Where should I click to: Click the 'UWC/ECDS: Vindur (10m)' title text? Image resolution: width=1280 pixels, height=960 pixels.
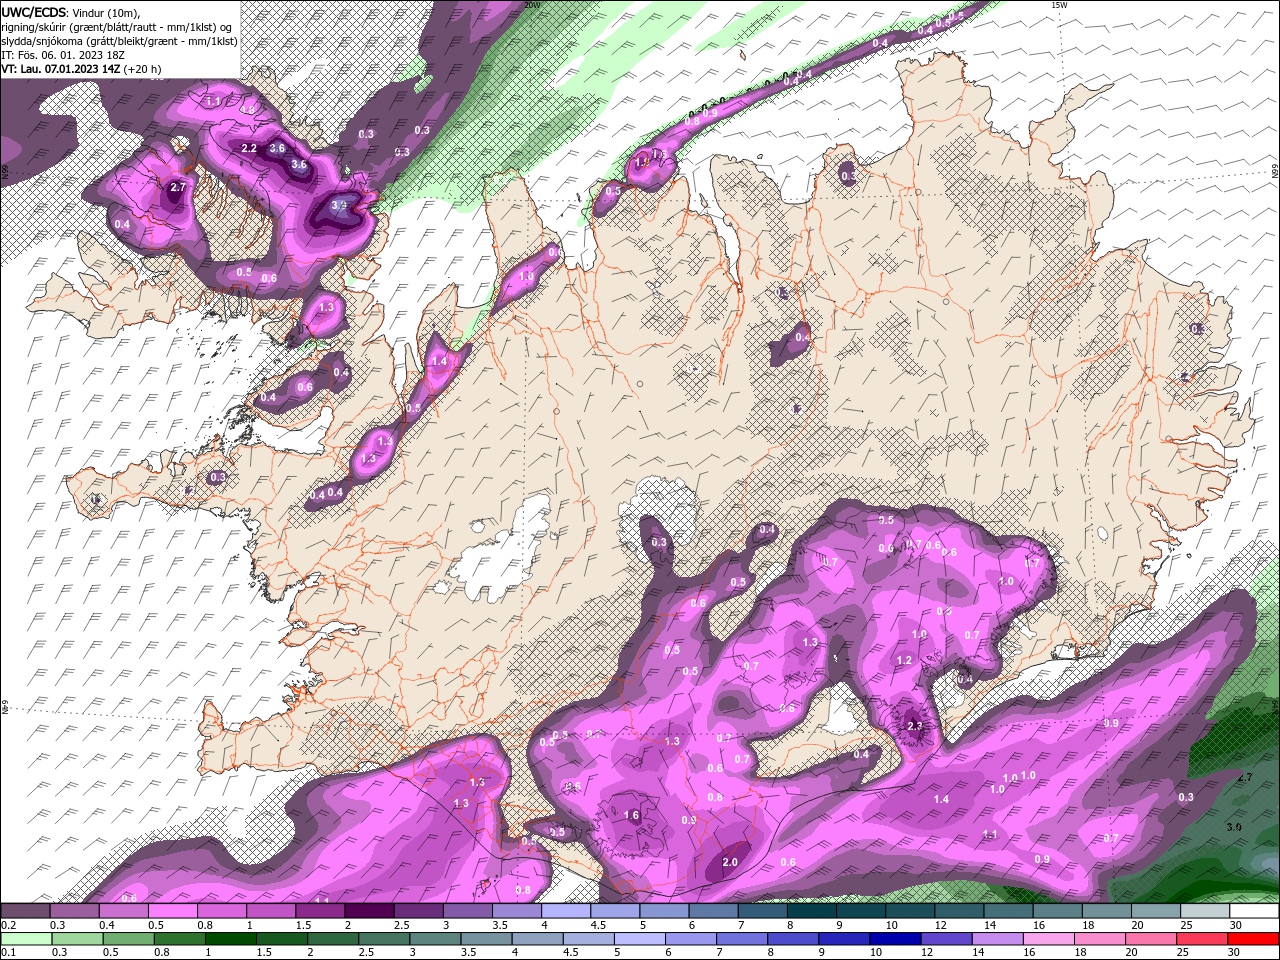pos(70,13)
